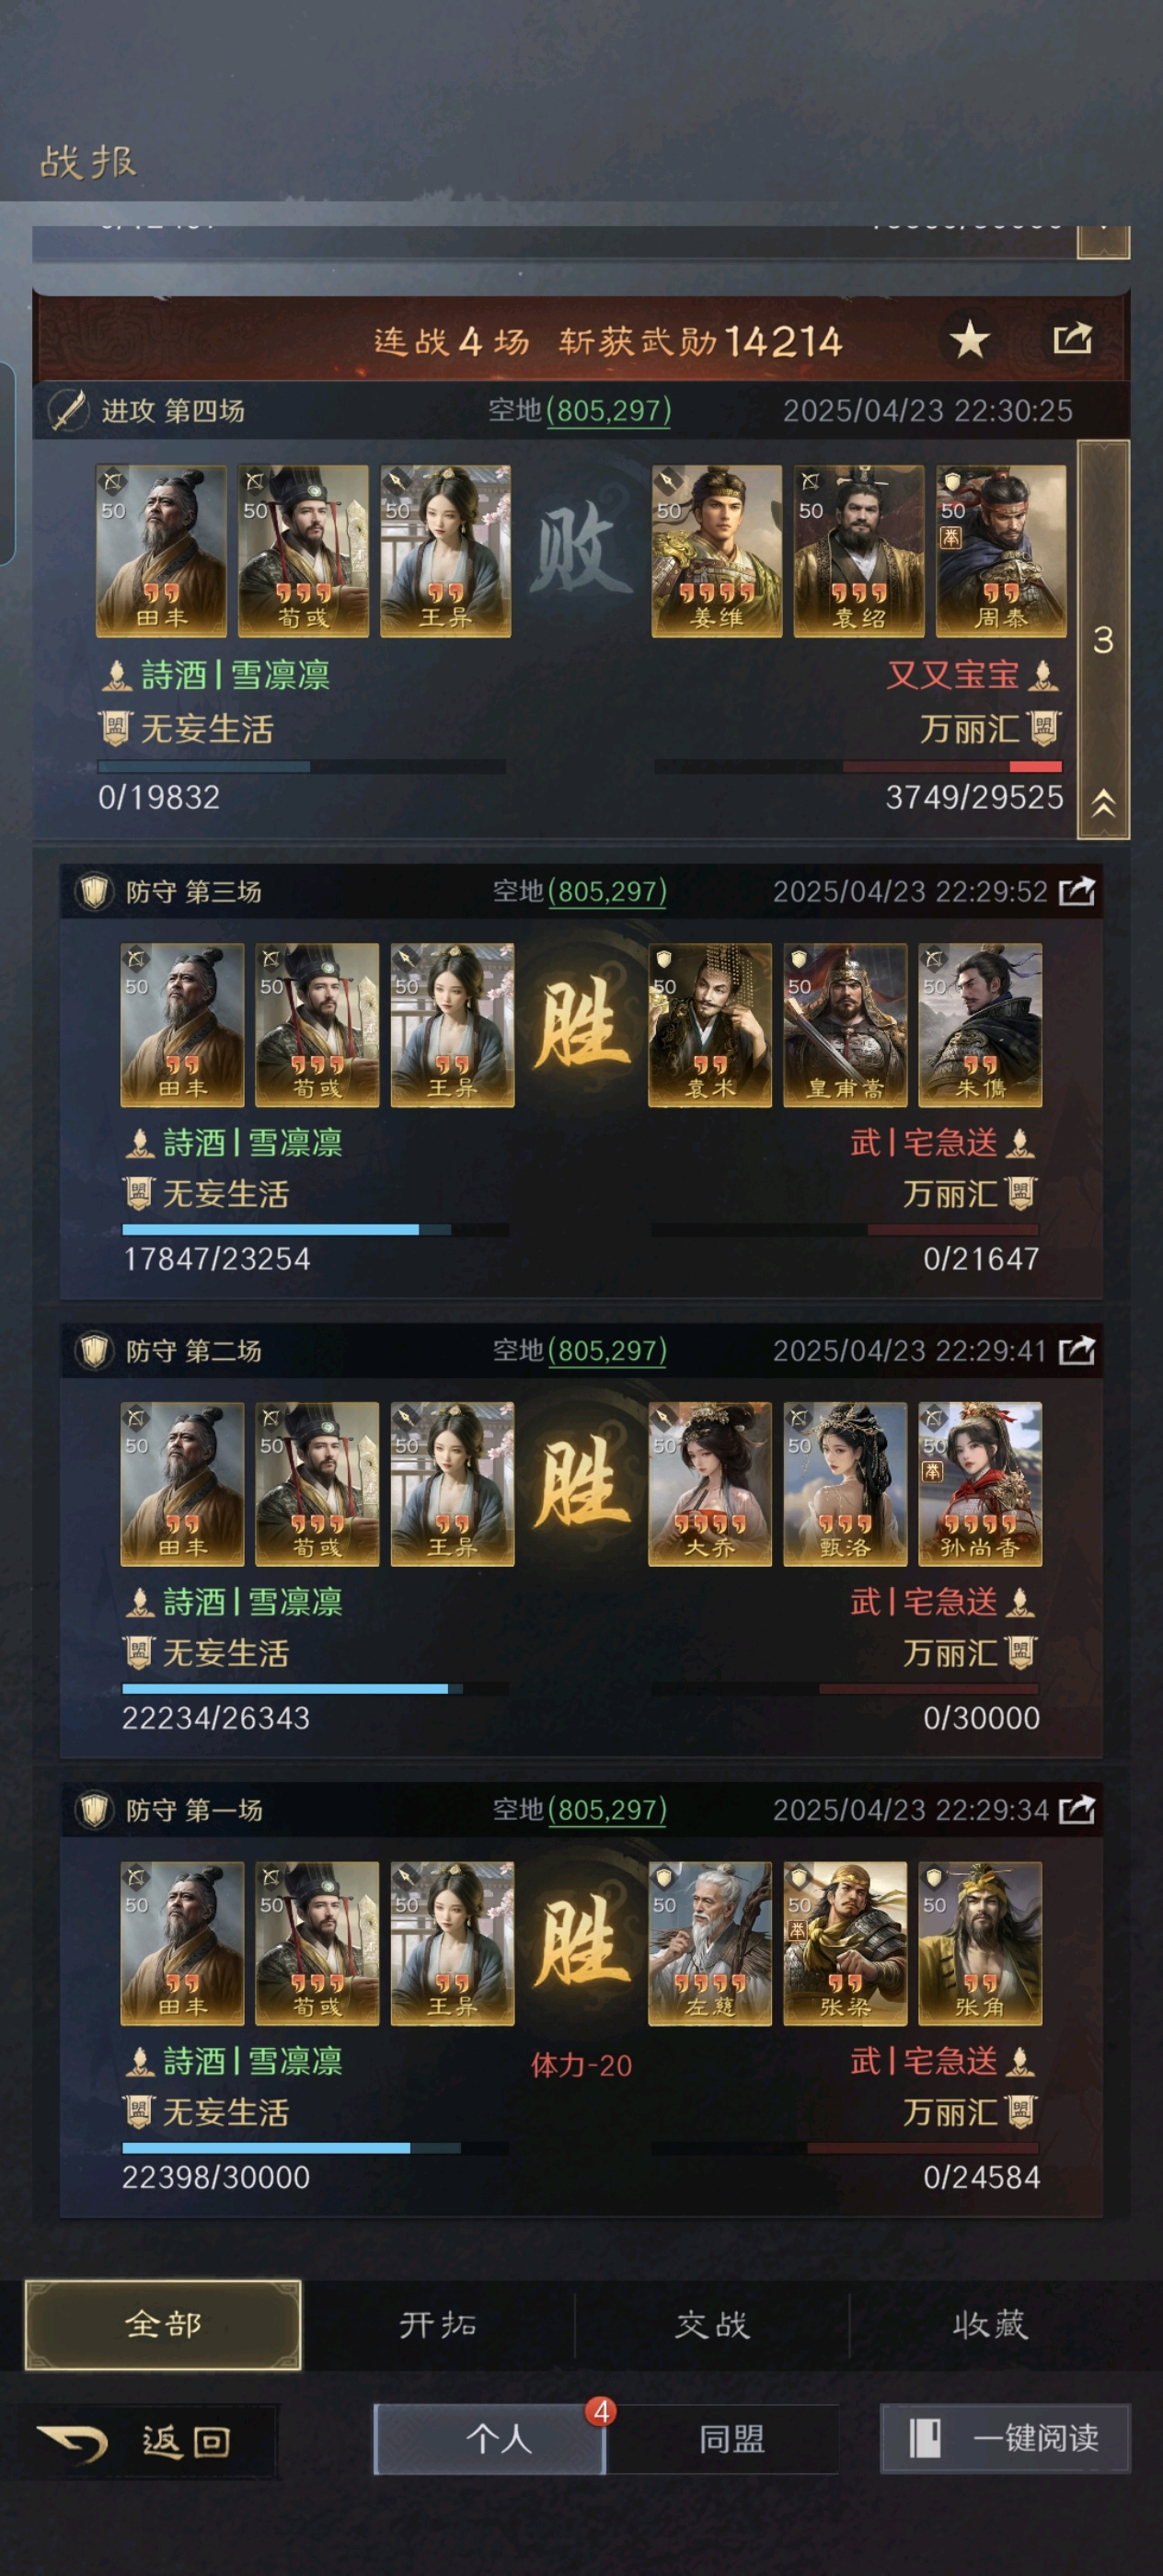This screenshot has height=2576, width=1163.
Task: Favorite this battle report with star icon
Action: tap(969, 340)
